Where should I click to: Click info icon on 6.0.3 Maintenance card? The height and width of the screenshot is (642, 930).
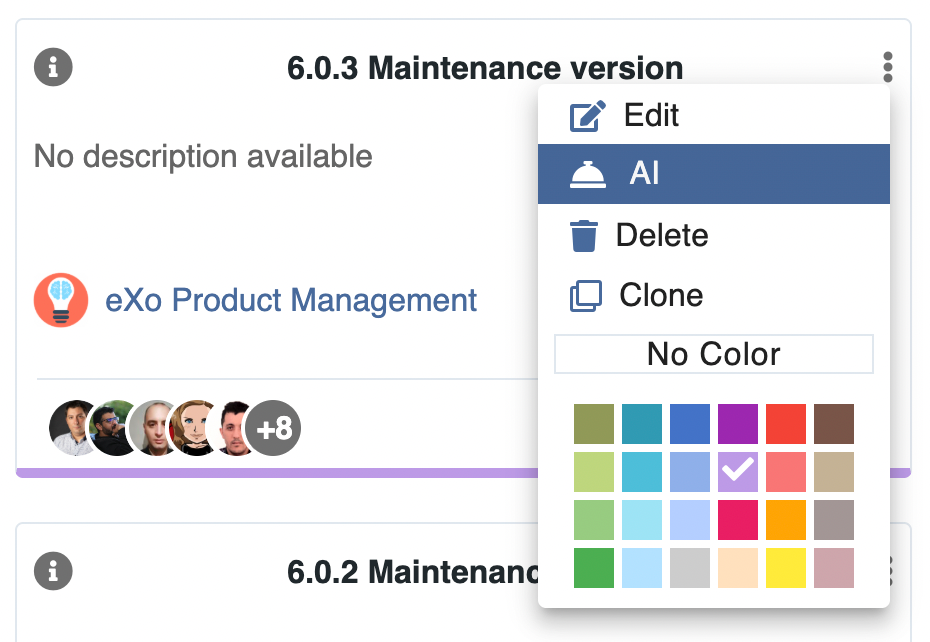pos(53,68)
